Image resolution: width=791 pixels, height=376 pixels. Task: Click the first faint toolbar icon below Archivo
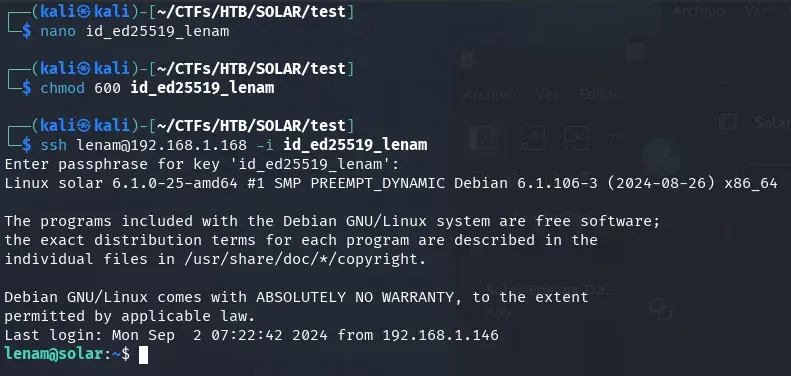tap(482, 138)
